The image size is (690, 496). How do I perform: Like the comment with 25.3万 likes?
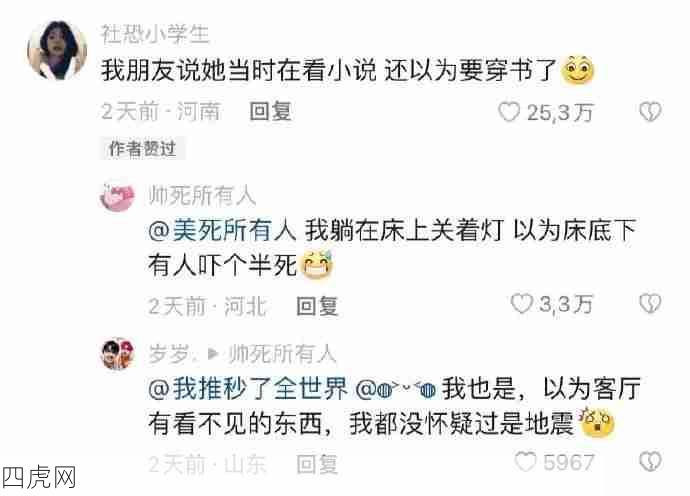[510, 112]
